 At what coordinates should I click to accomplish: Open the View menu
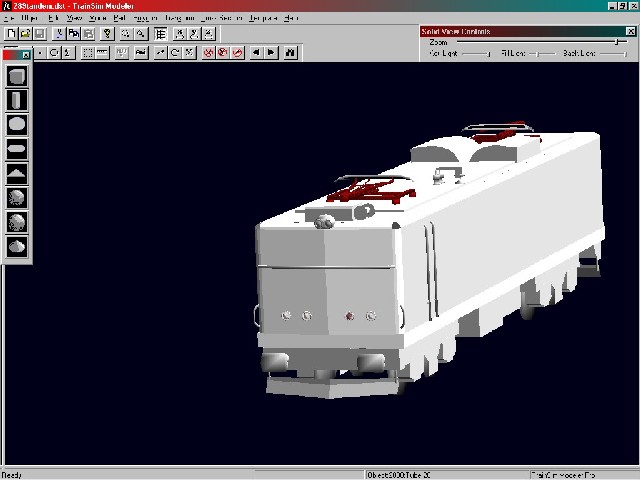pyautogui.click(x=73, y=18)
